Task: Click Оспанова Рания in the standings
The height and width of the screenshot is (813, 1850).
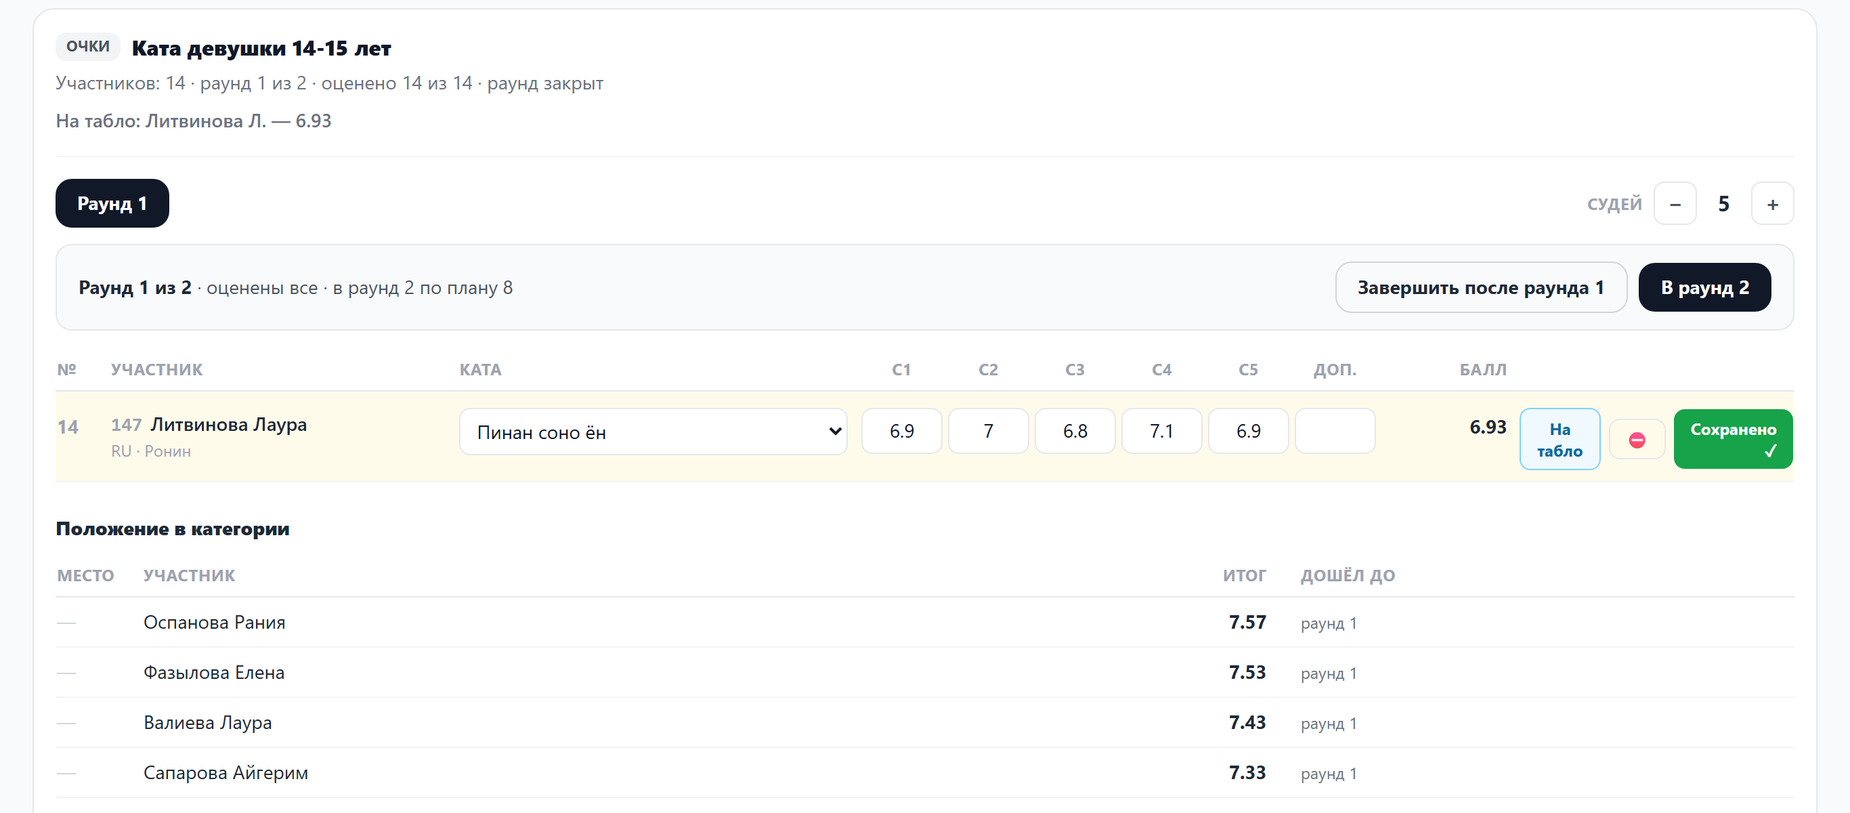Action: [214, 623]
